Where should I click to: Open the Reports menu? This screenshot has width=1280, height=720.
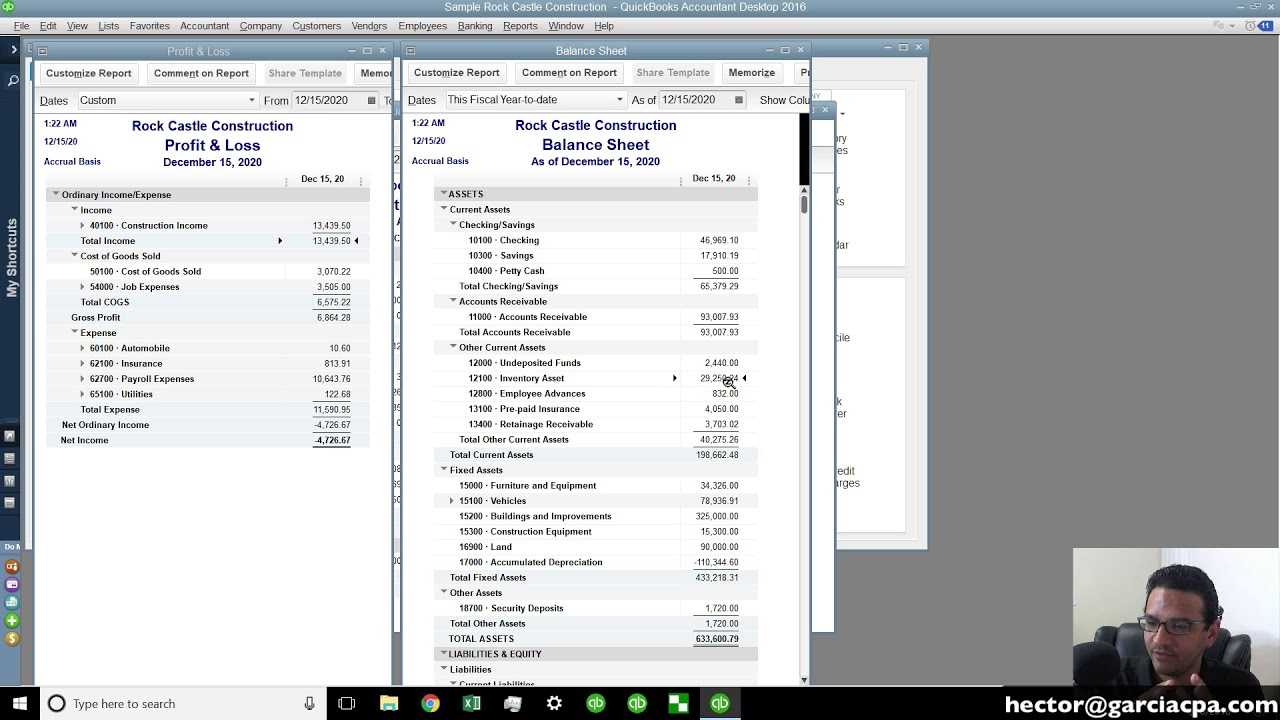coord(520,26)
